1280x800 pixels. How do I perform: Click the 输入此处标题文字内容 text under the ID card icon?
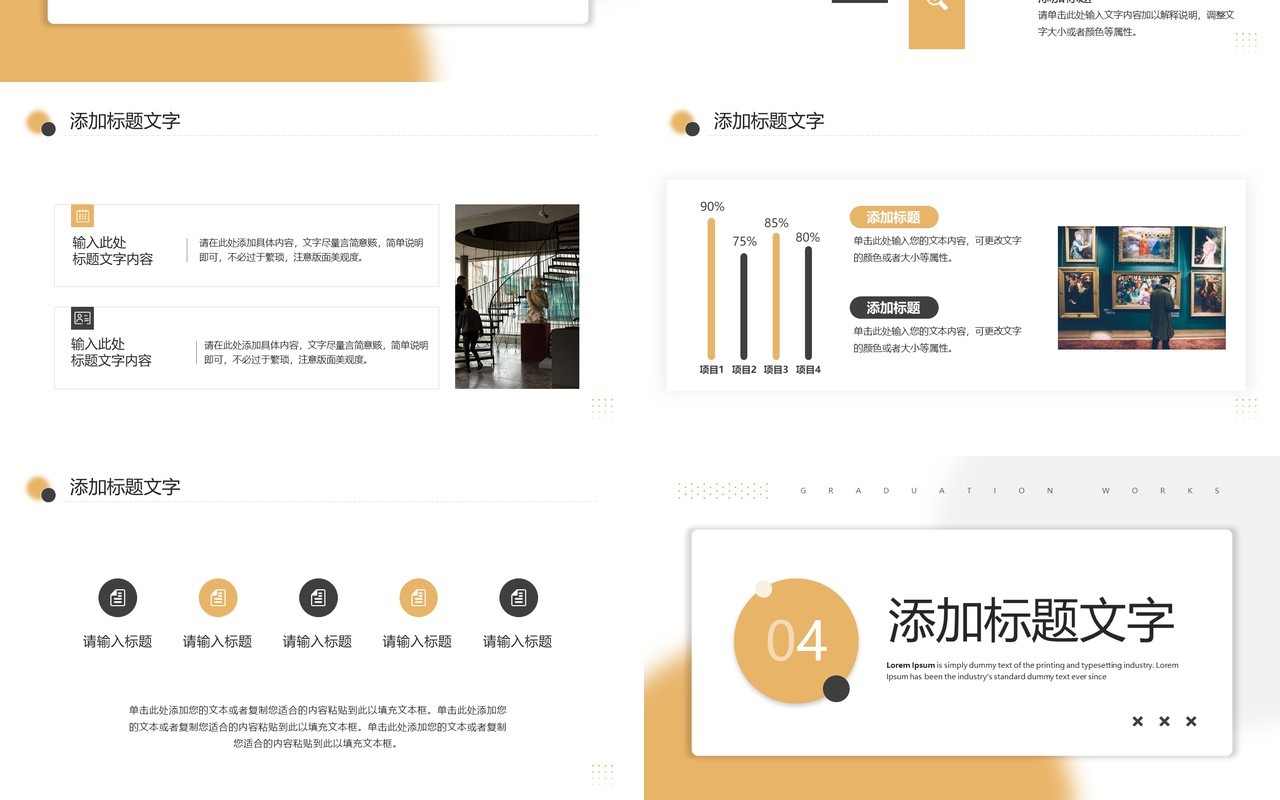point(111,352)
